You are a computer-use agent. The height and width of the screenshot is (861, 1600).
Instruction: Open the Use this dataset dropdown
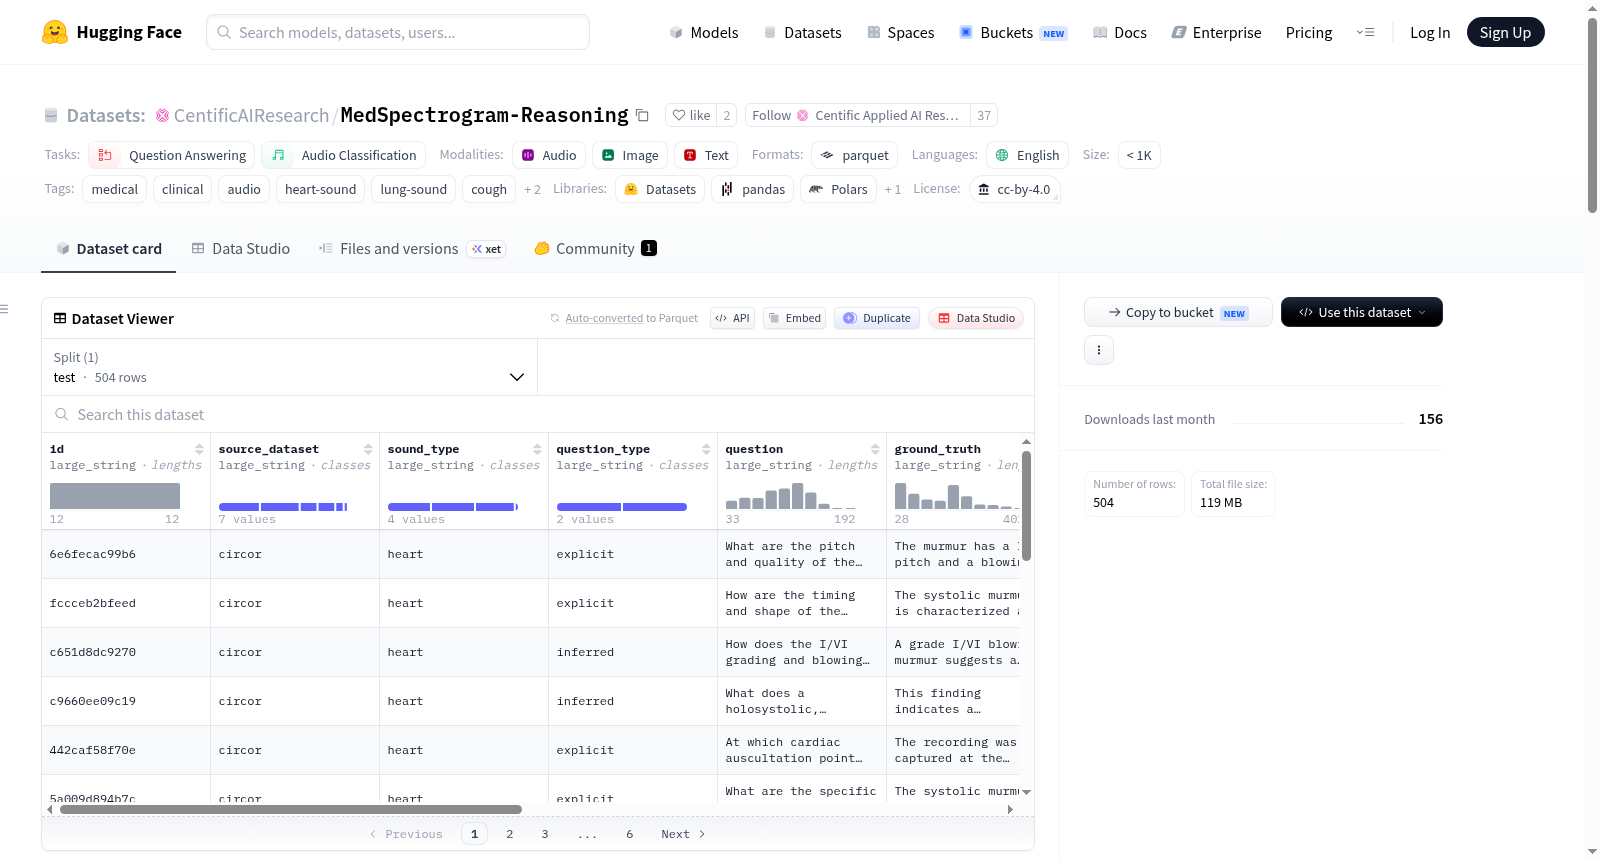(x=1362, y=312)
